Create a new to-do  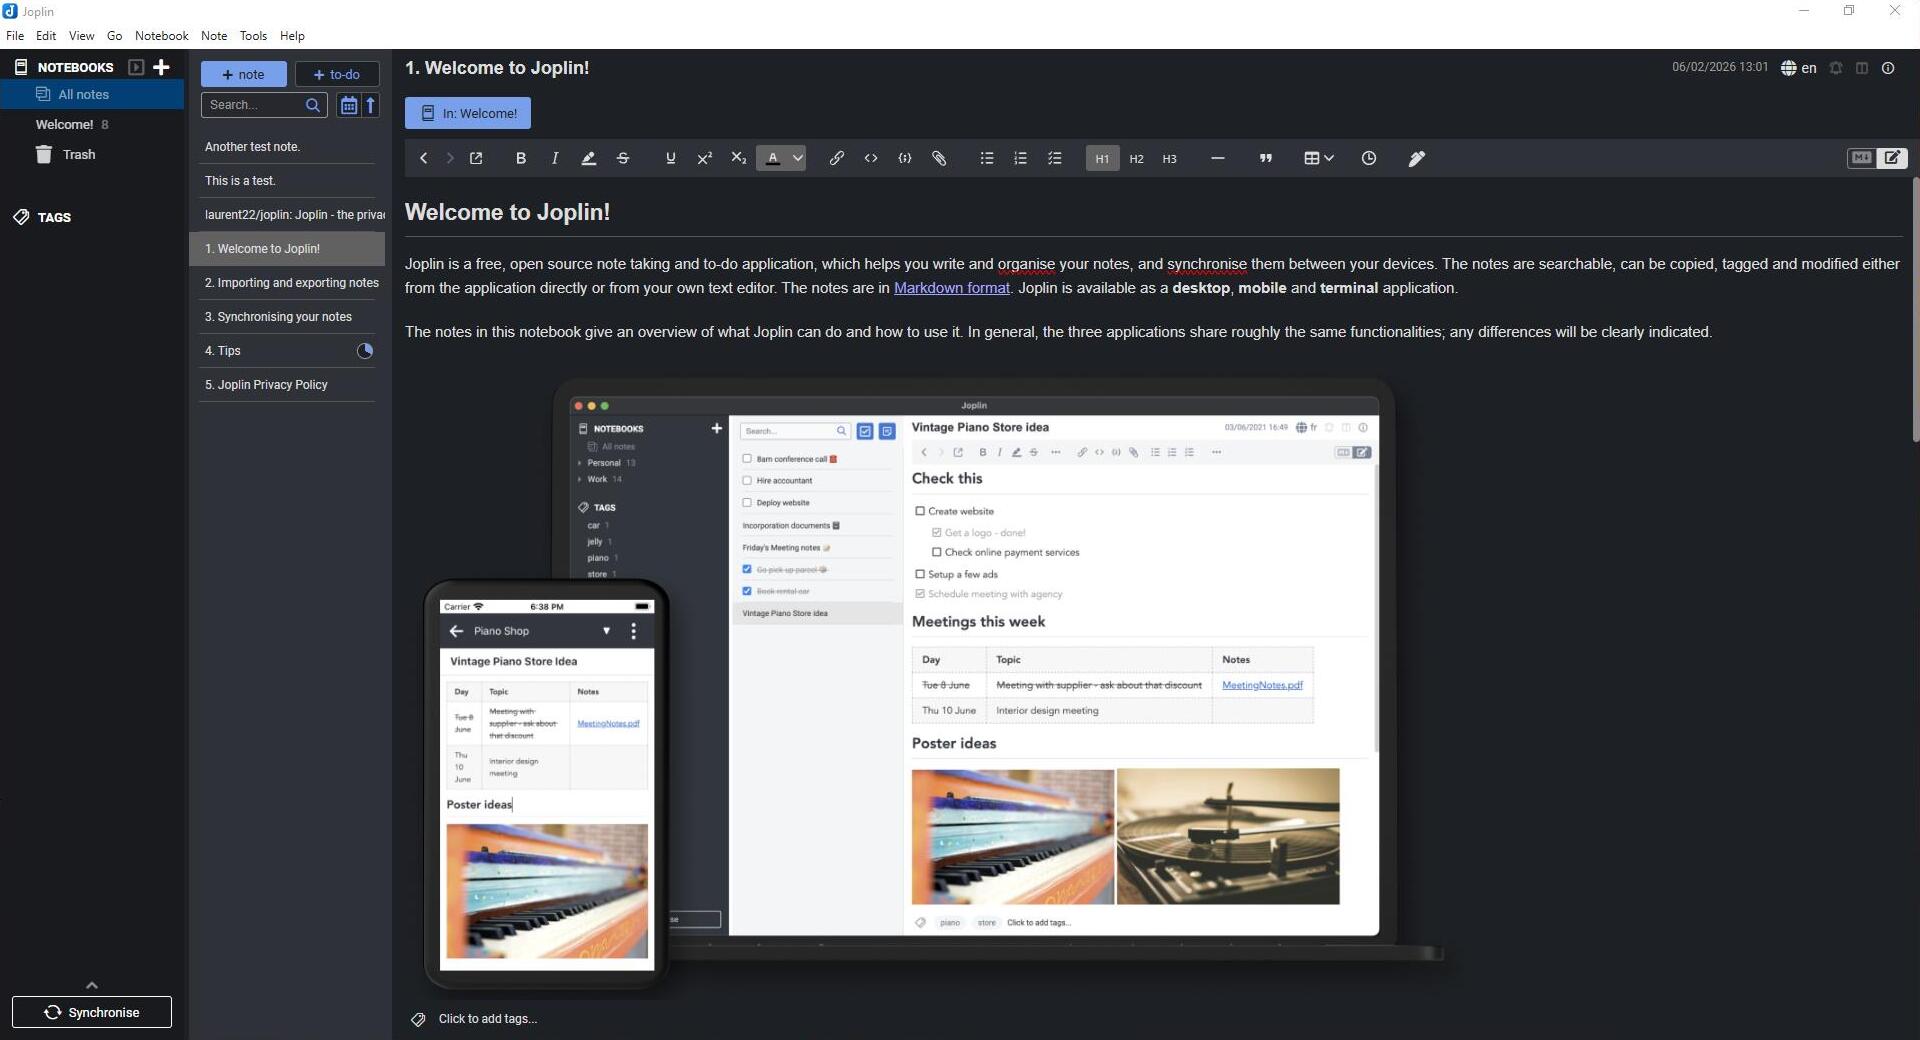pyautogui.click(x=337, y=74)
